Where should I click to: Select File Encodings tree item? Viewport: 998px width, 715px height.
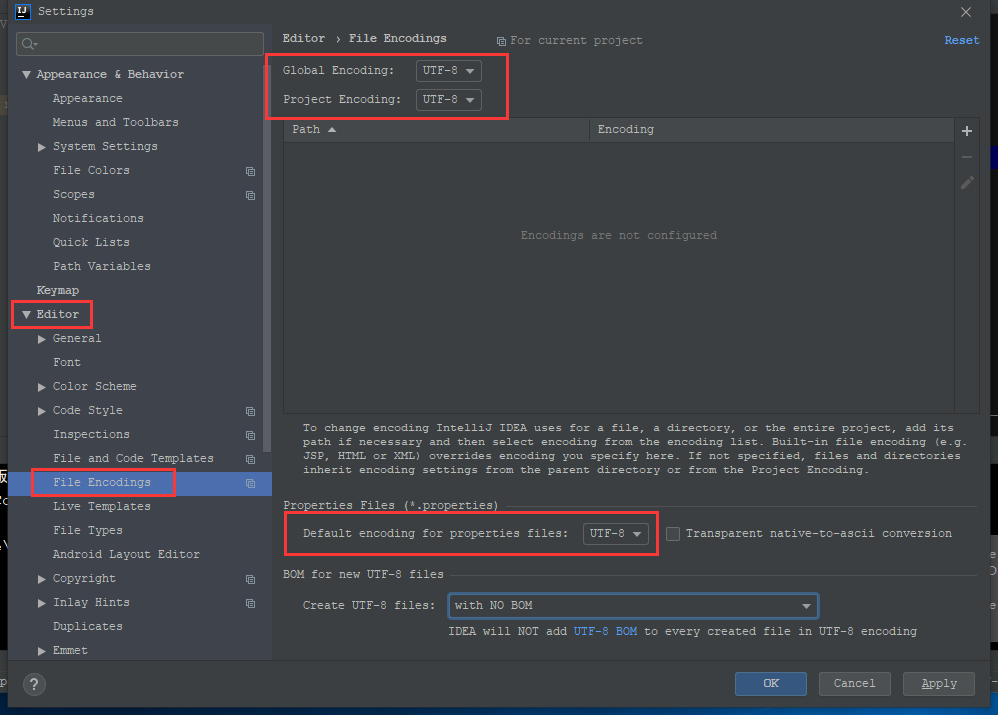(102, 483)
